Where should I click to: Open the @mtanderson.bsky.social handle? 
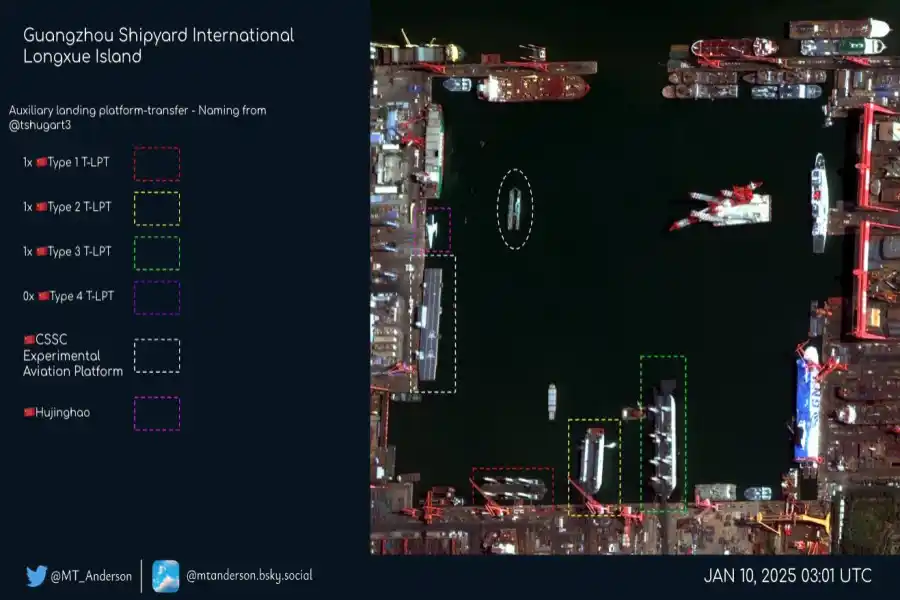[x=249, y=576]
